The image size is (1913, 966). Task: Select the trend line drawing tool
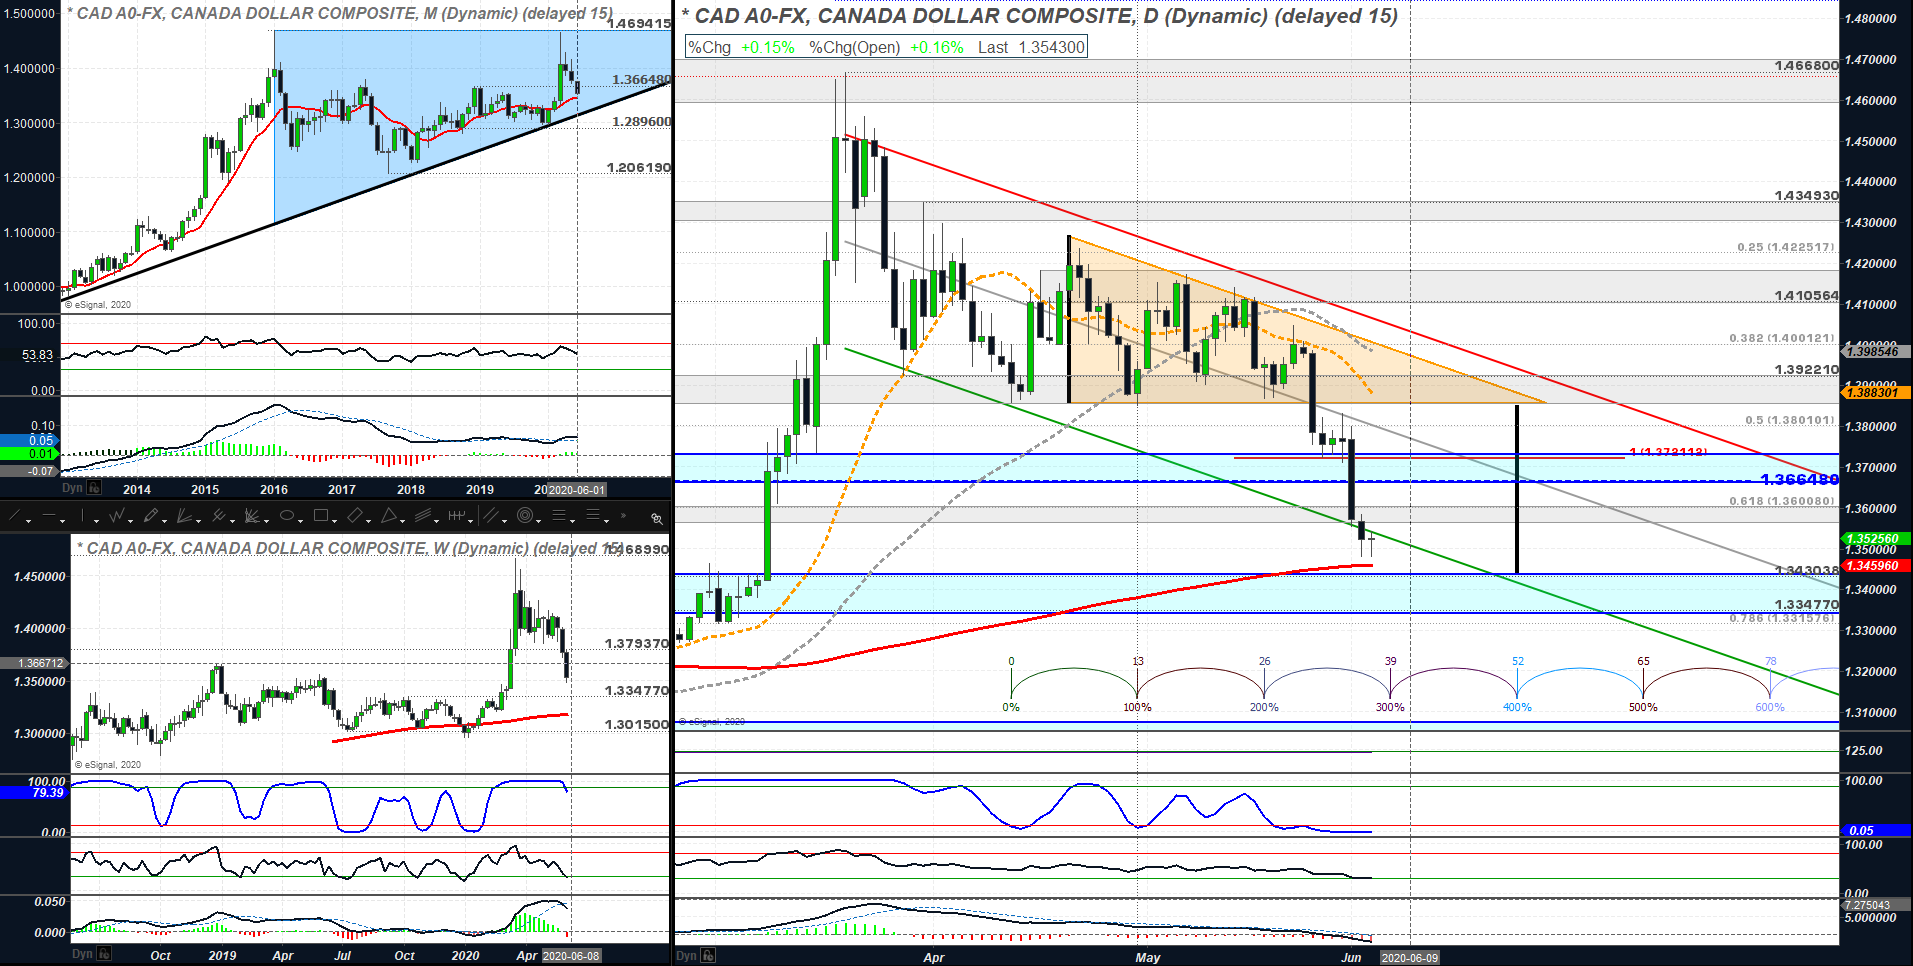(x=16, y=517)
